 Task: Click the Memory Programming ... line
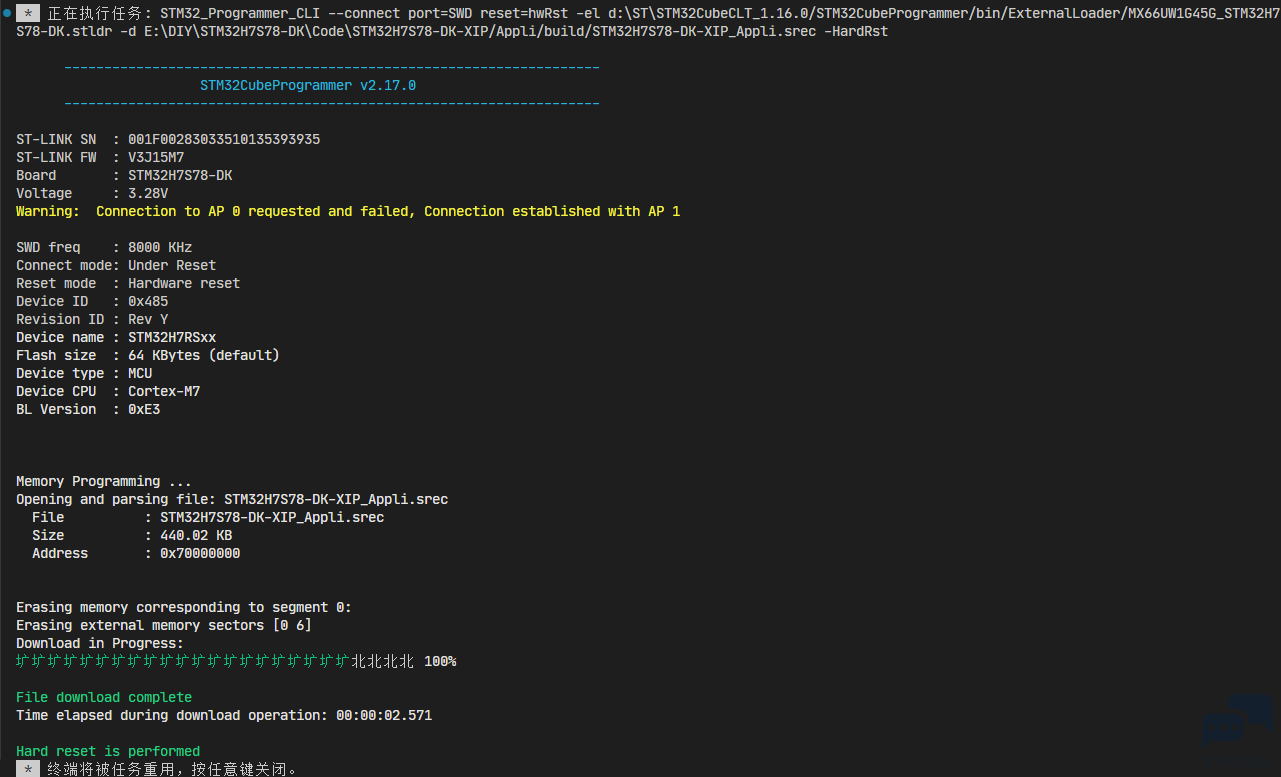(104, 481)
